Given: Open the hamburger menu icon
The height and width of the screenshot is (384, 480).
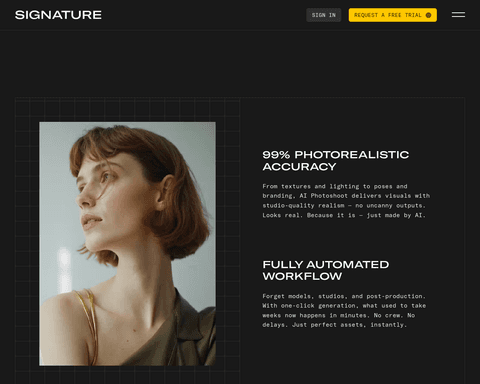Looking at the screenshot, I should pos(458,15).
